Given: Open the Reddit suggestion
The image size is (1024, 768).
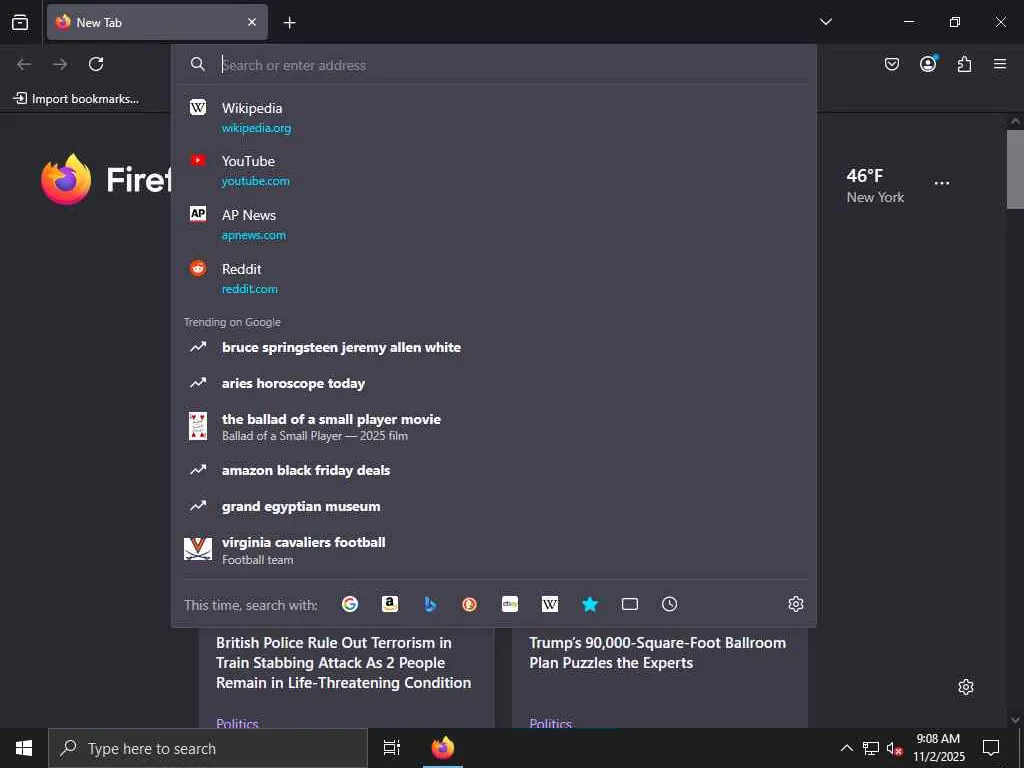Looking at the screenshot, I should pyautogui.click(x=494, y=278).
